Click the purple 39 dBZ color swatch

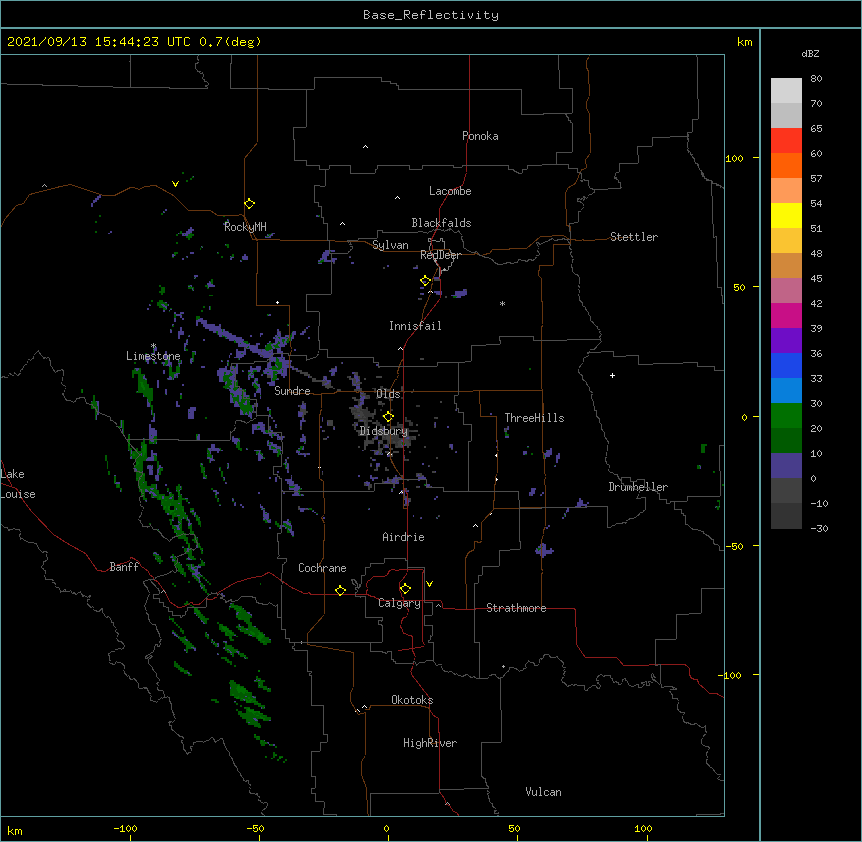tap(786, 341)
